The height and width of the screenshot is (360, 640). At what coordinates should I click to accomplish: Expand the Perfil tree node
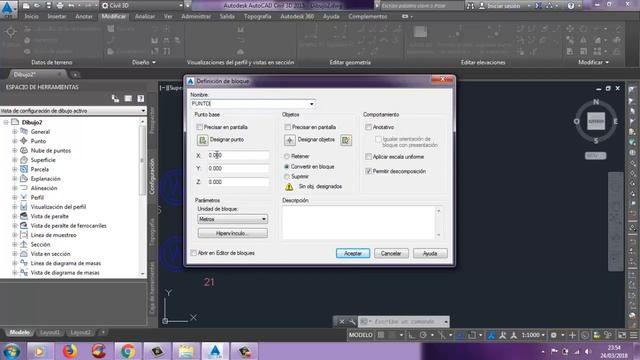pyautogui.click(x=15, y=197)
